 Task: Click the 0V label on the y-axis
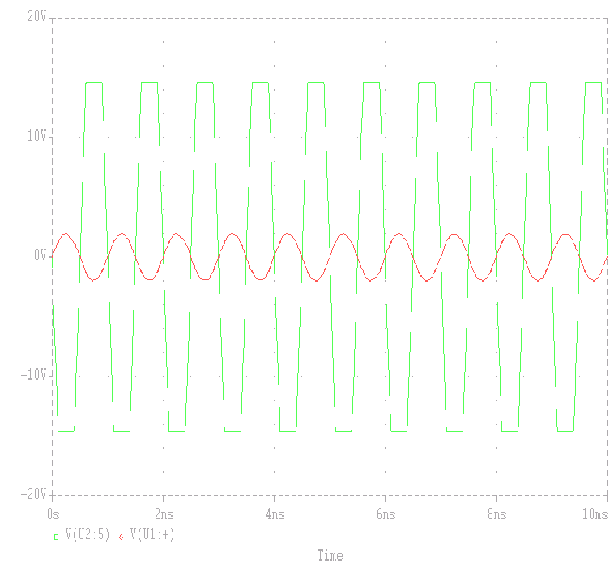point(40,256)
